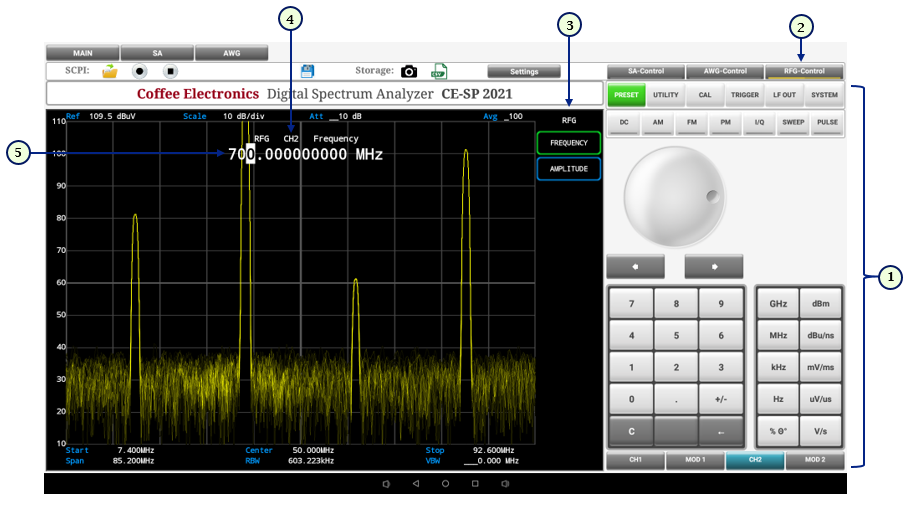Switch to the SA-Control tab

click(x=645, y=72)
